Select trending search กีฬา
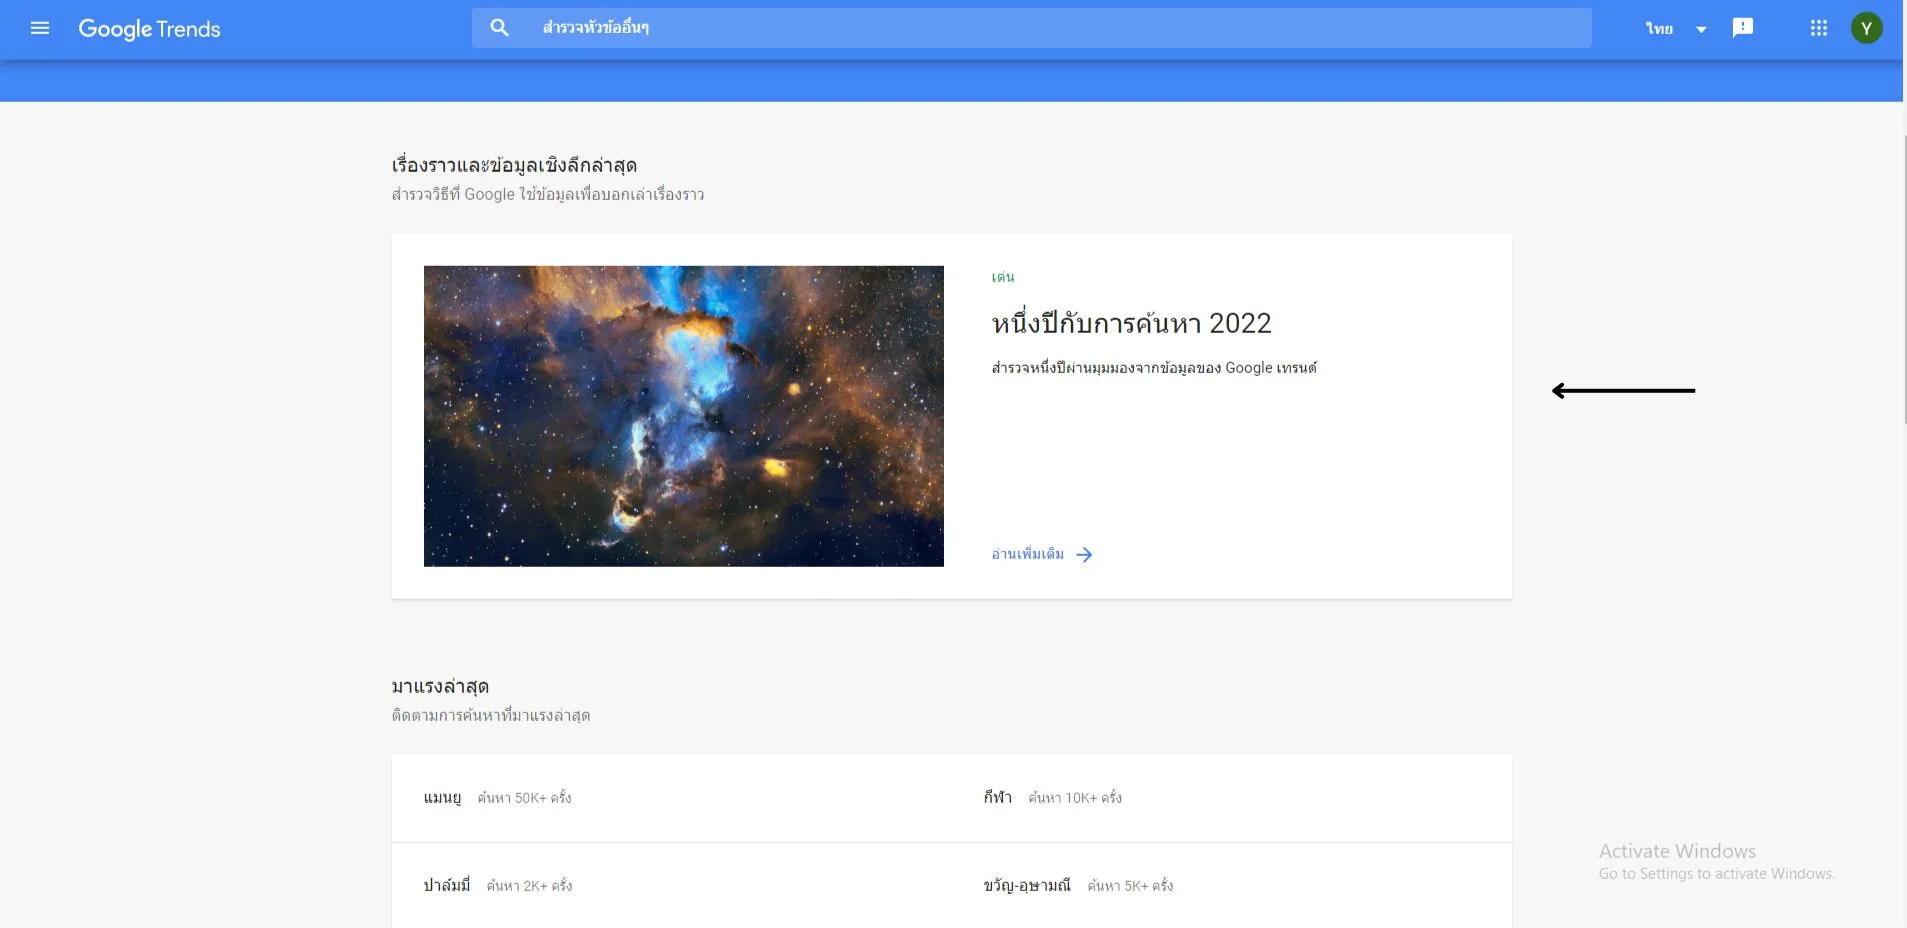The height and width of the screenshot is (928, 1907). click(997, 797)
